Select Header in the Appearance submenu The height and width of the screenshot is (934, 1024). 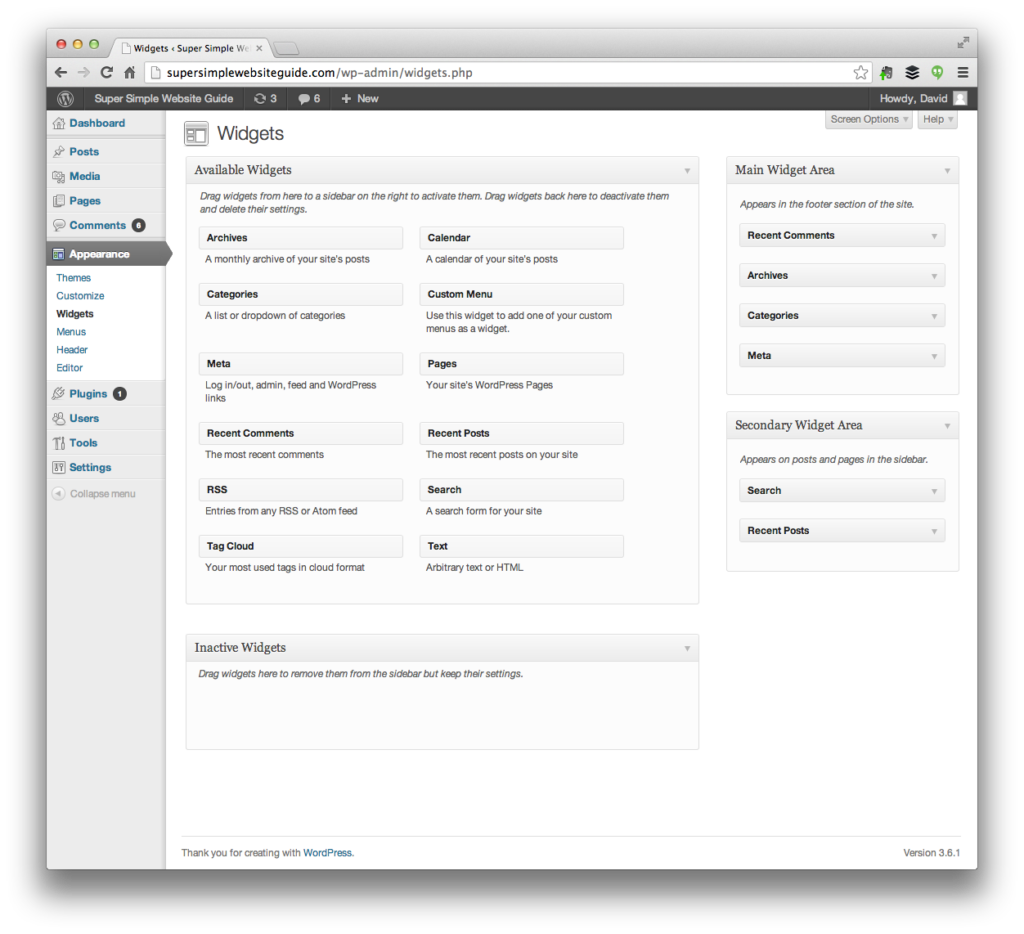point(72,350)
